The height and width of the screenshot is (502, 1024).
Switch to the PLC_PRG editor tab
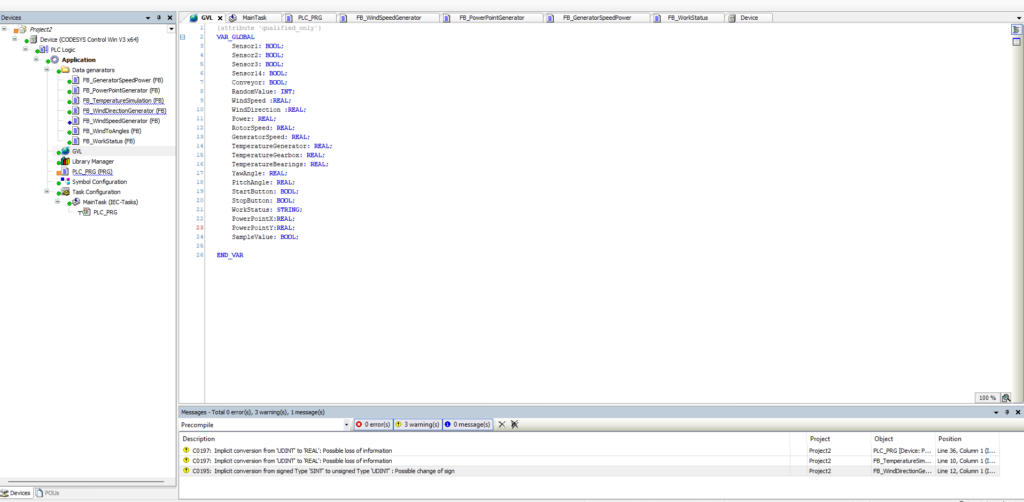[309, 18]
